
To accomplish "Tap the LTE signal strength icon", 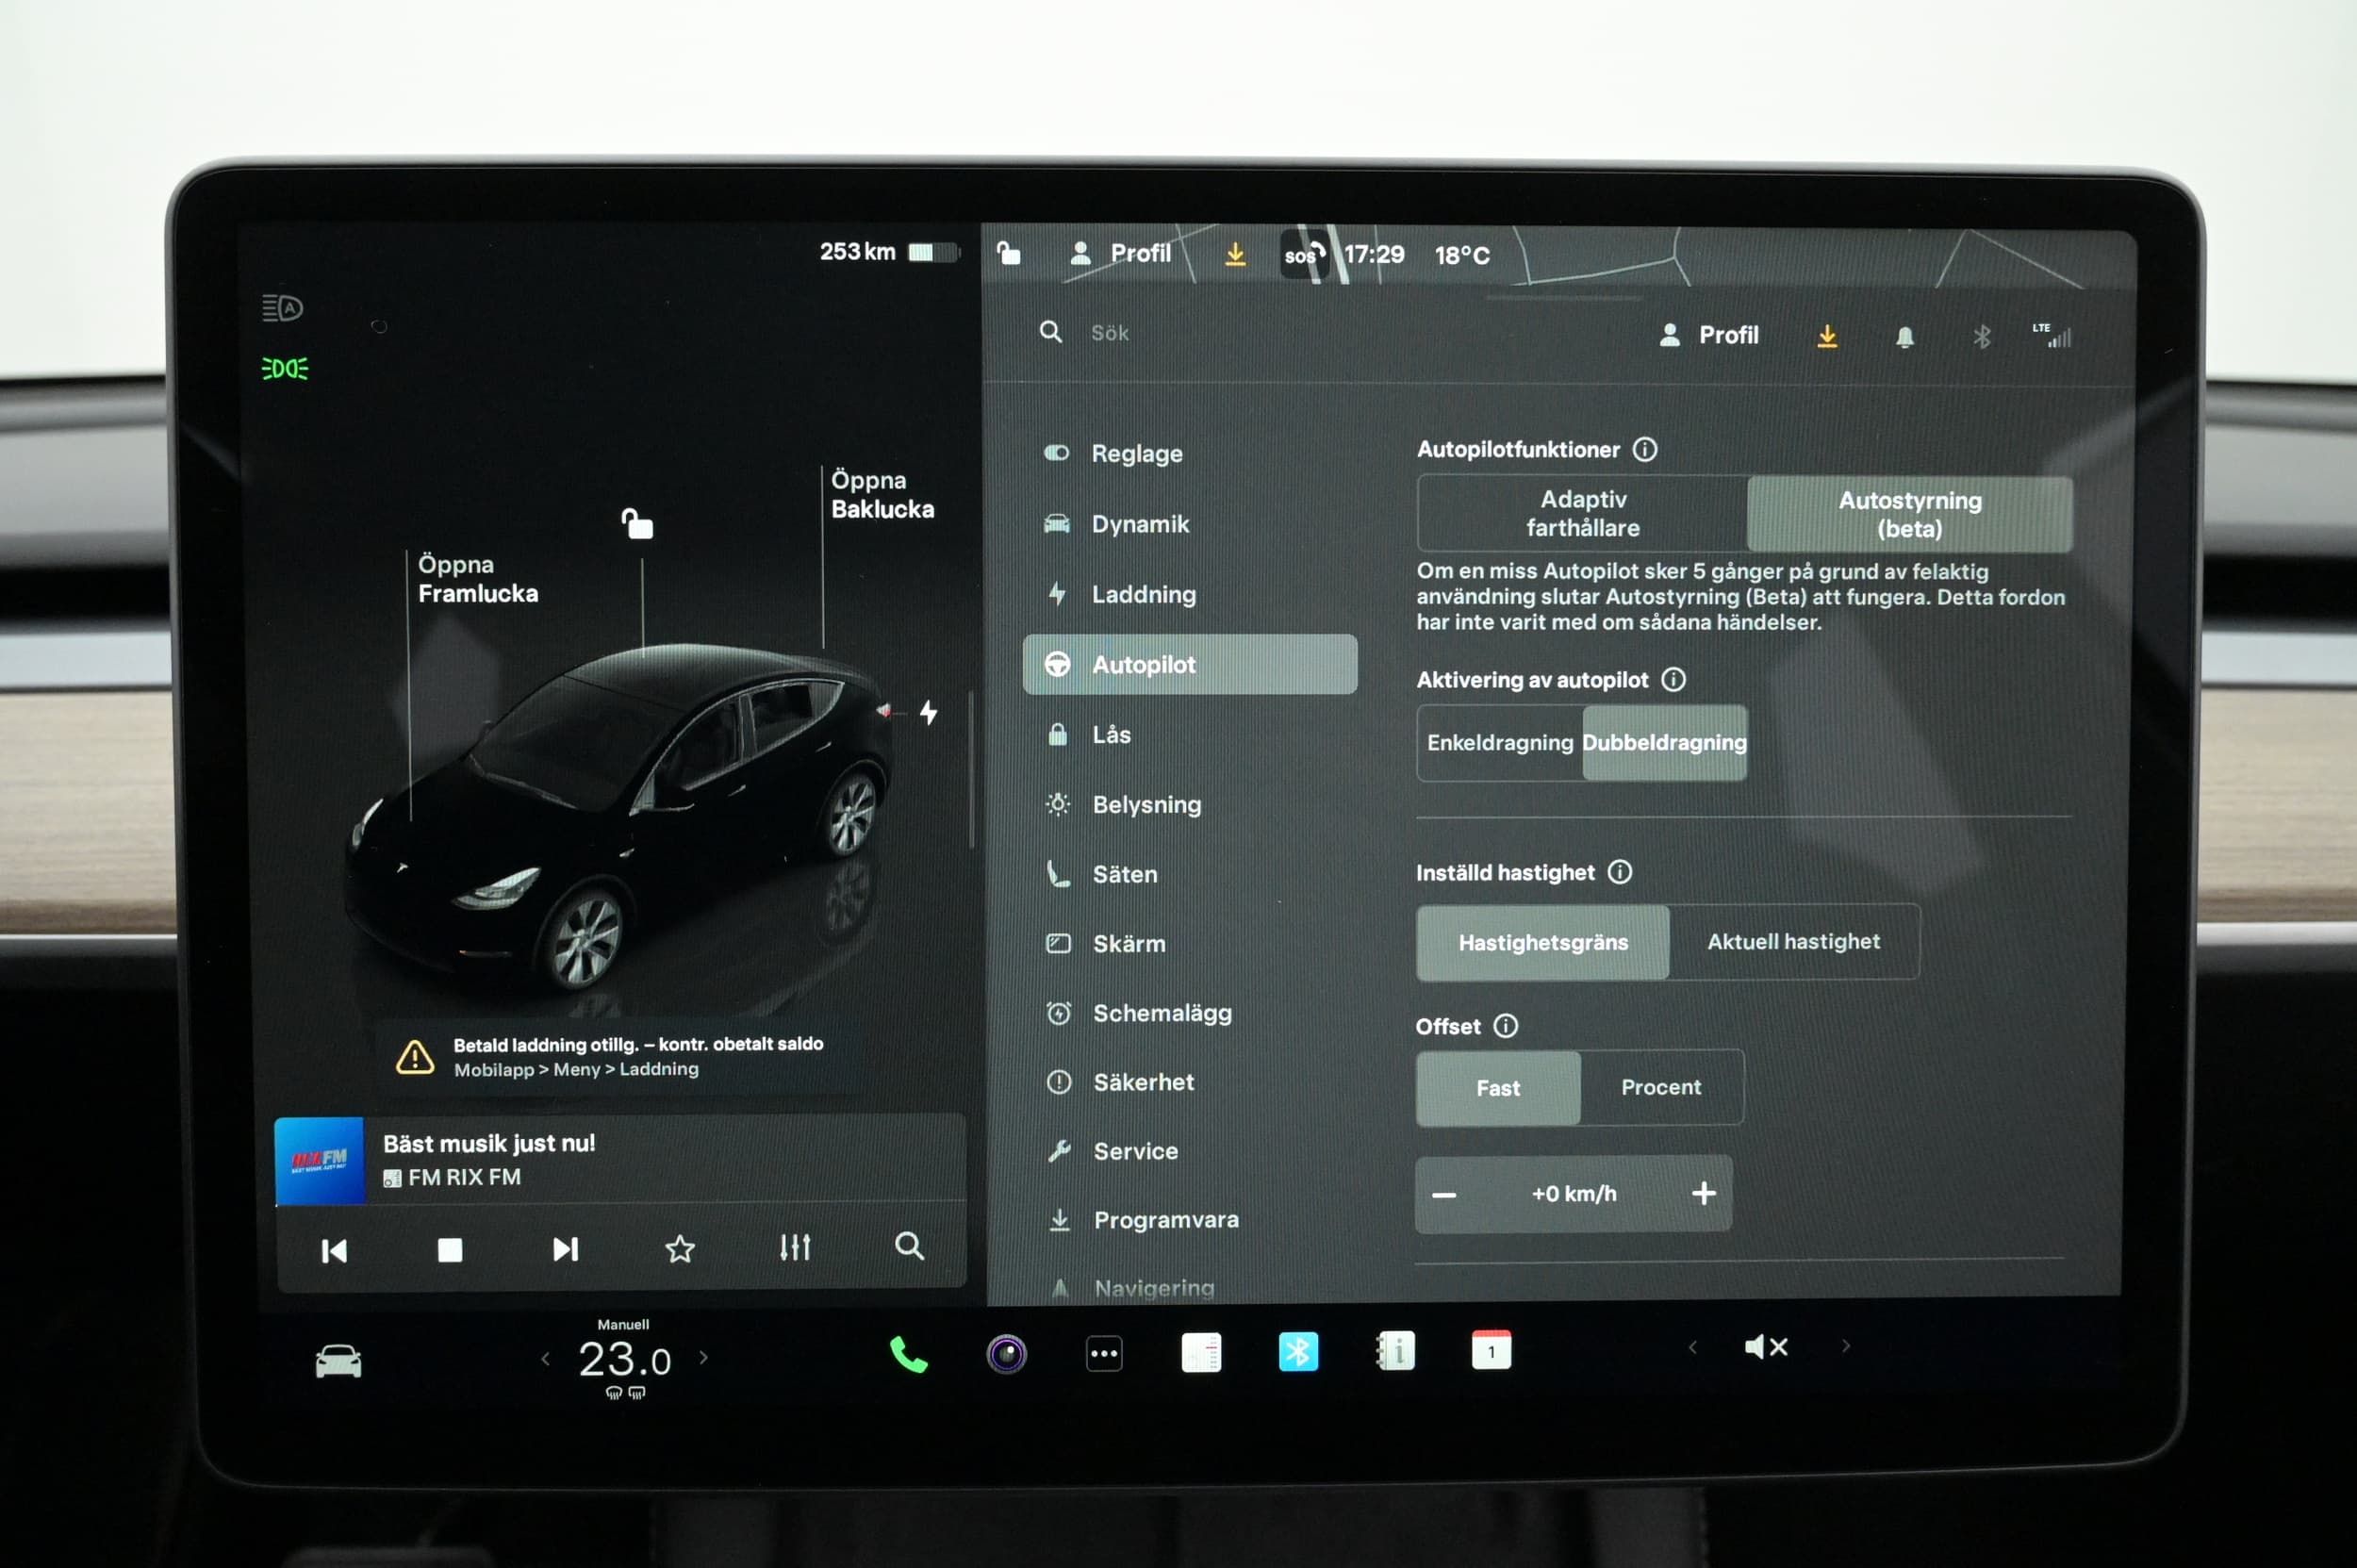I will [2051, 336].
